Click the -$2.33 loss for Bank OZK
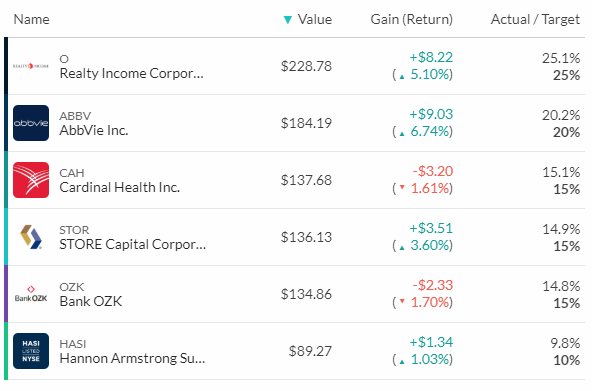The width and height of the screenshot is (592, 391). tap(433, 285)
